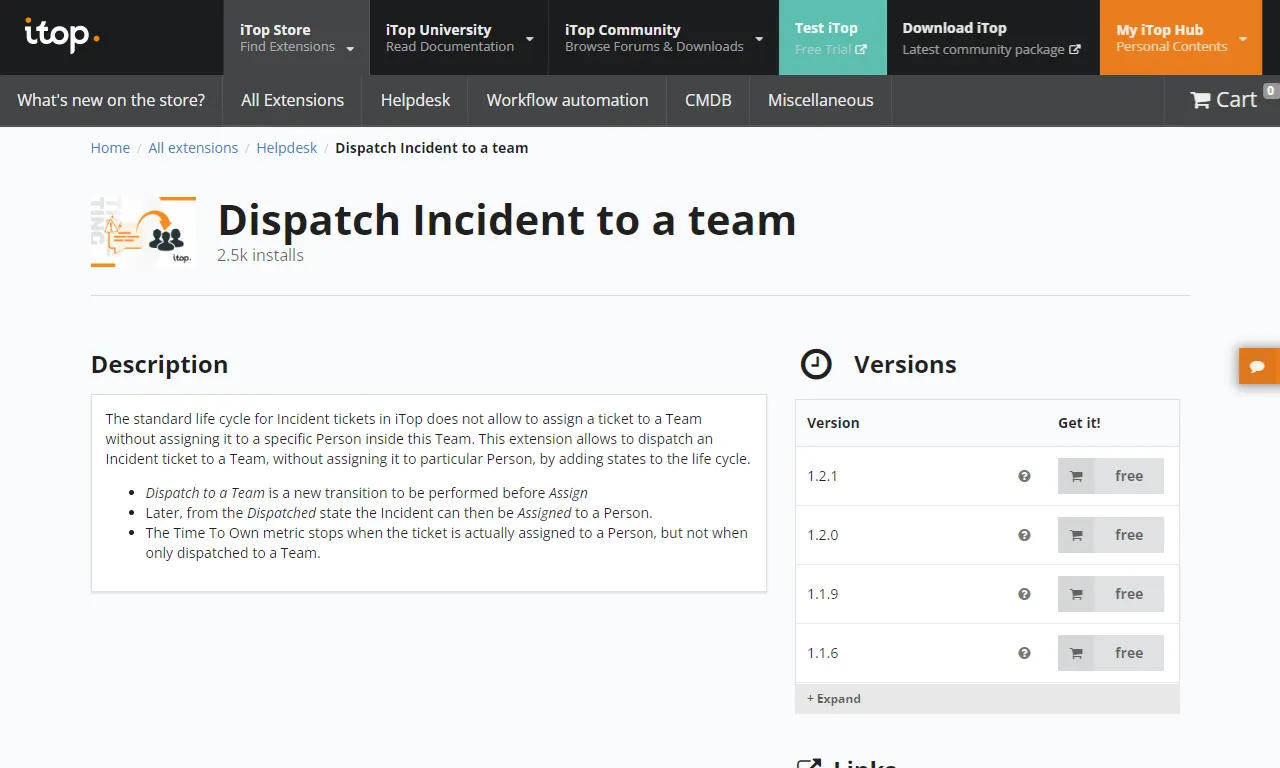
Task: Click external link icon beside Free Trial
Action: (x=861, y=49)
